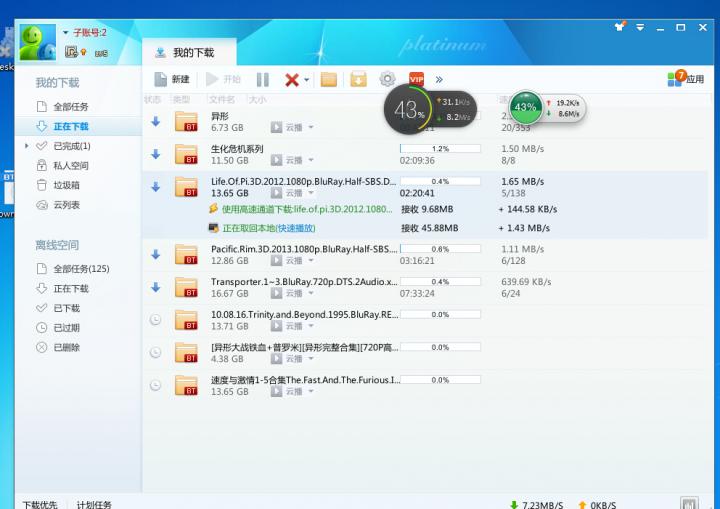
Task: Open the dropdown arrow beside the delete icon
Action: click(x=307, y=80)
